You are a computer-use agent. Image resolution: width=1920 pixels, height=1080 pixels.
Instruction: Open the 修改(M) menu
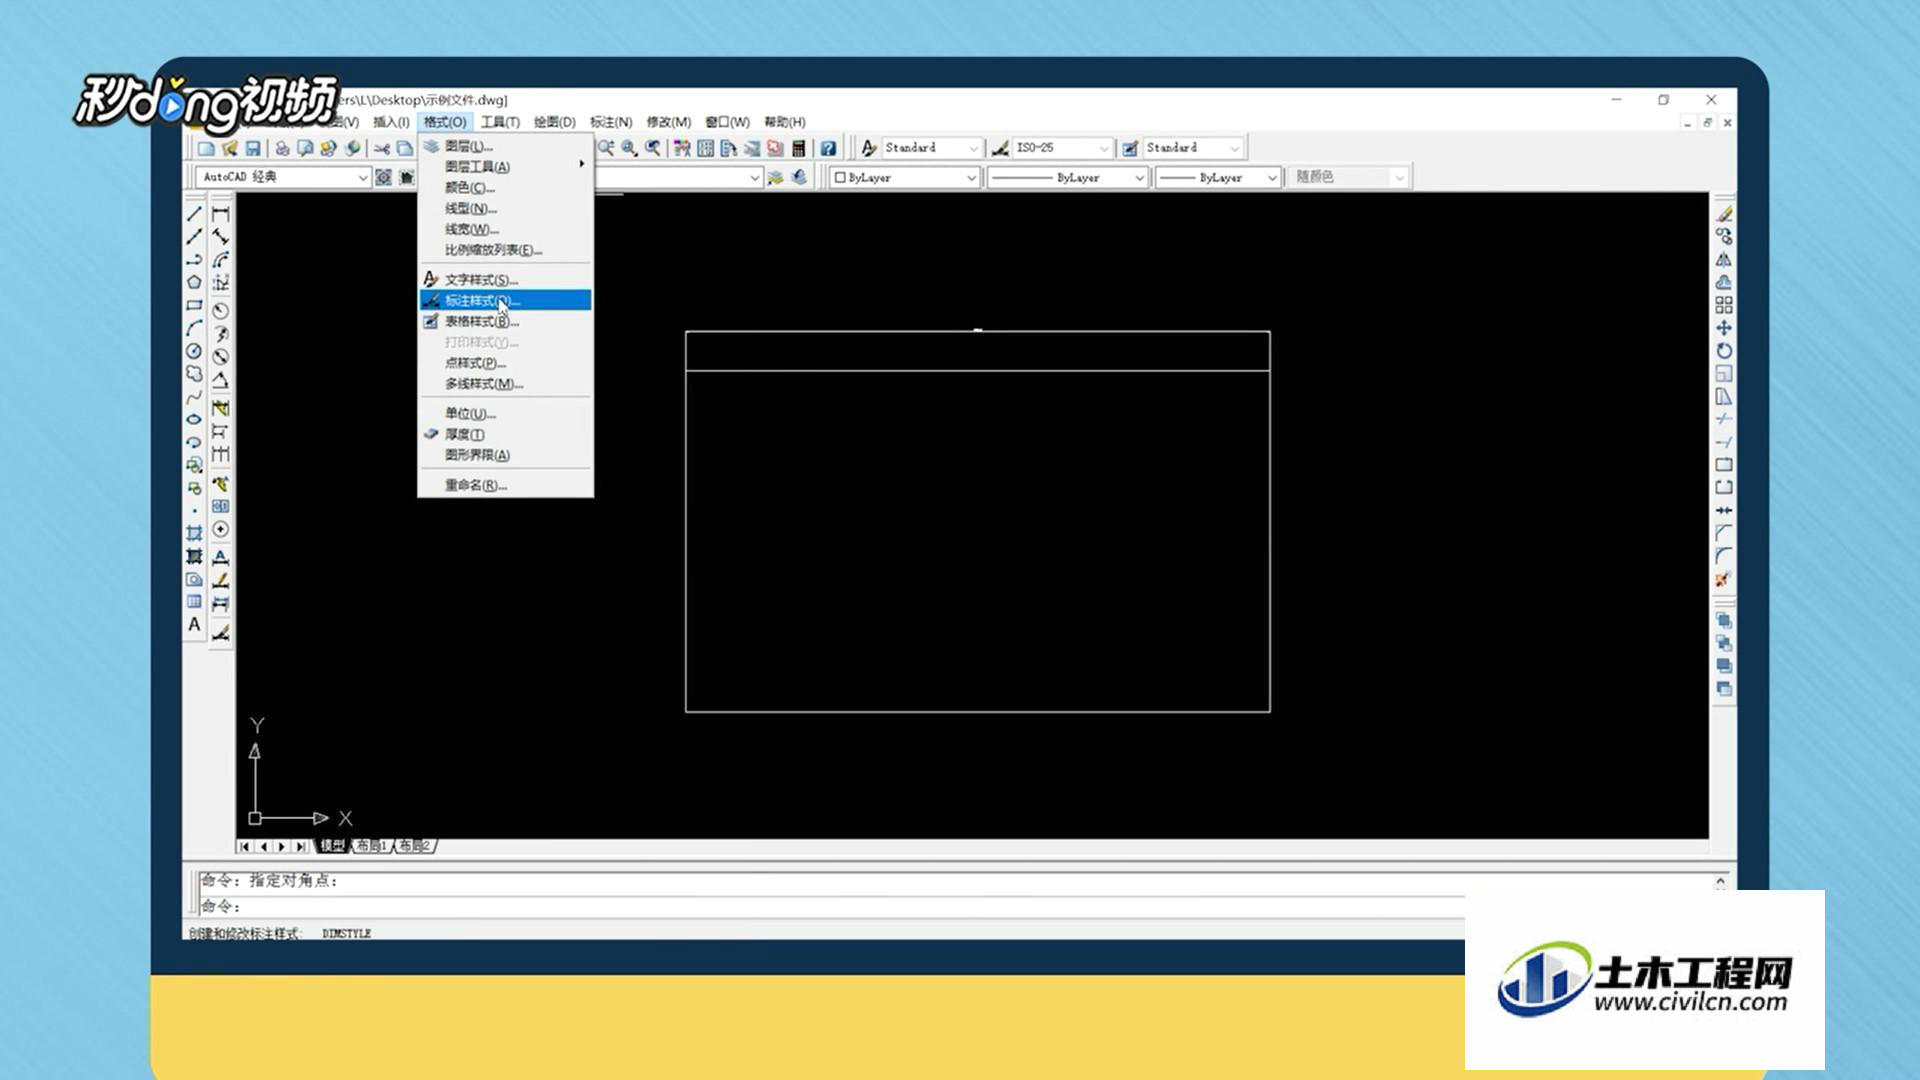coord(668,122)
